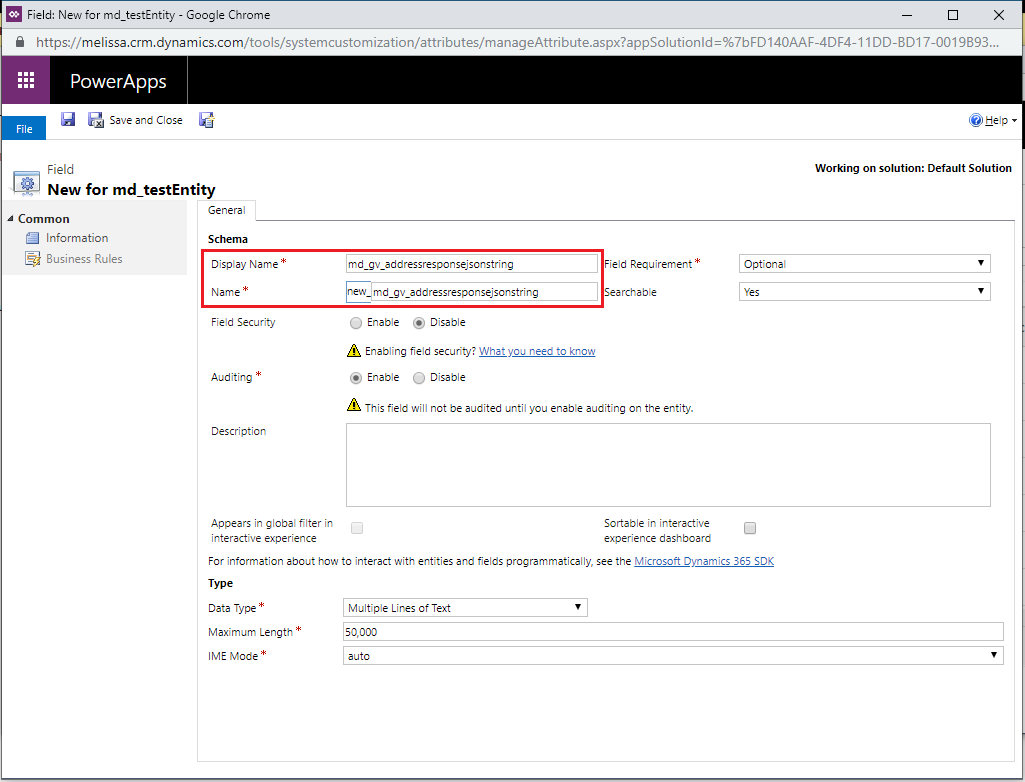Image resolution: width=1025 pixels, height=782 pixels.
Task: Click the Save and New icon
Action: pyautogui.click(x=207, y=120)
